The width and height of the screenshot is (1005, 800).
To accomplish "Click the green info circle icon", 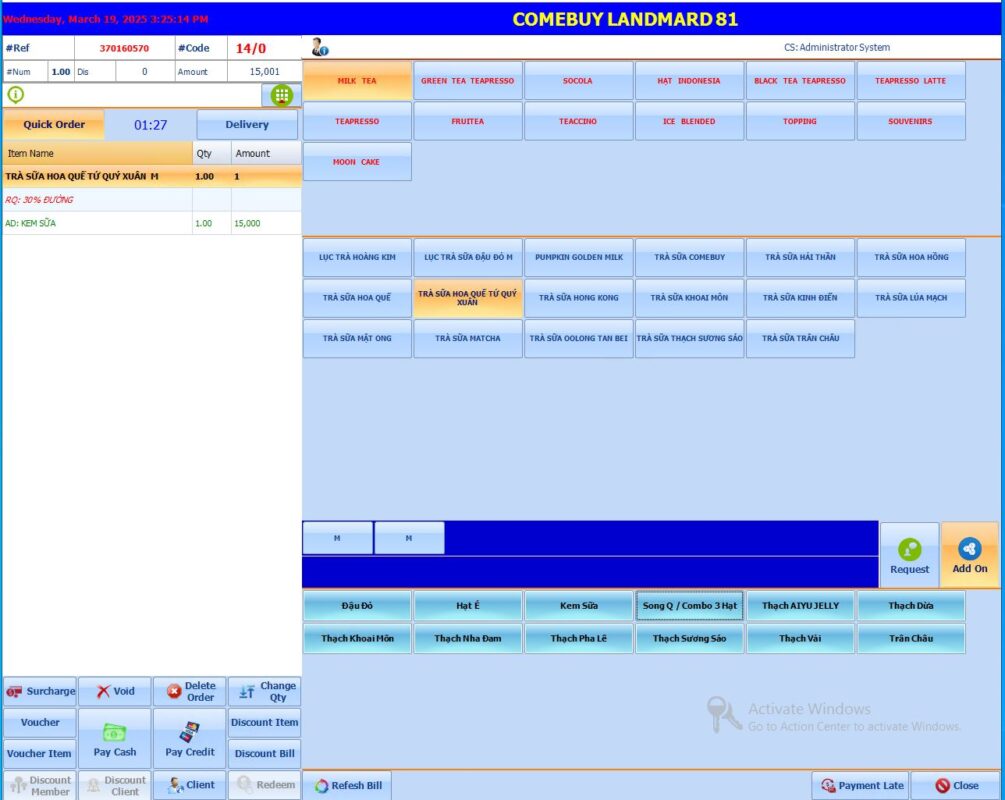I will click(16, 94).
